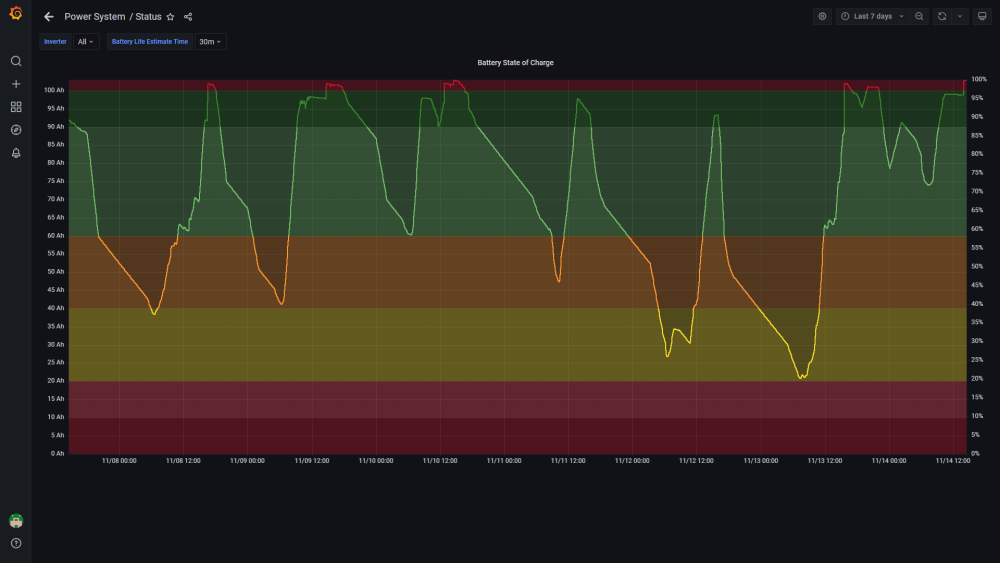
Task: Open the Help question mark icon
Action: pos(16,543)
